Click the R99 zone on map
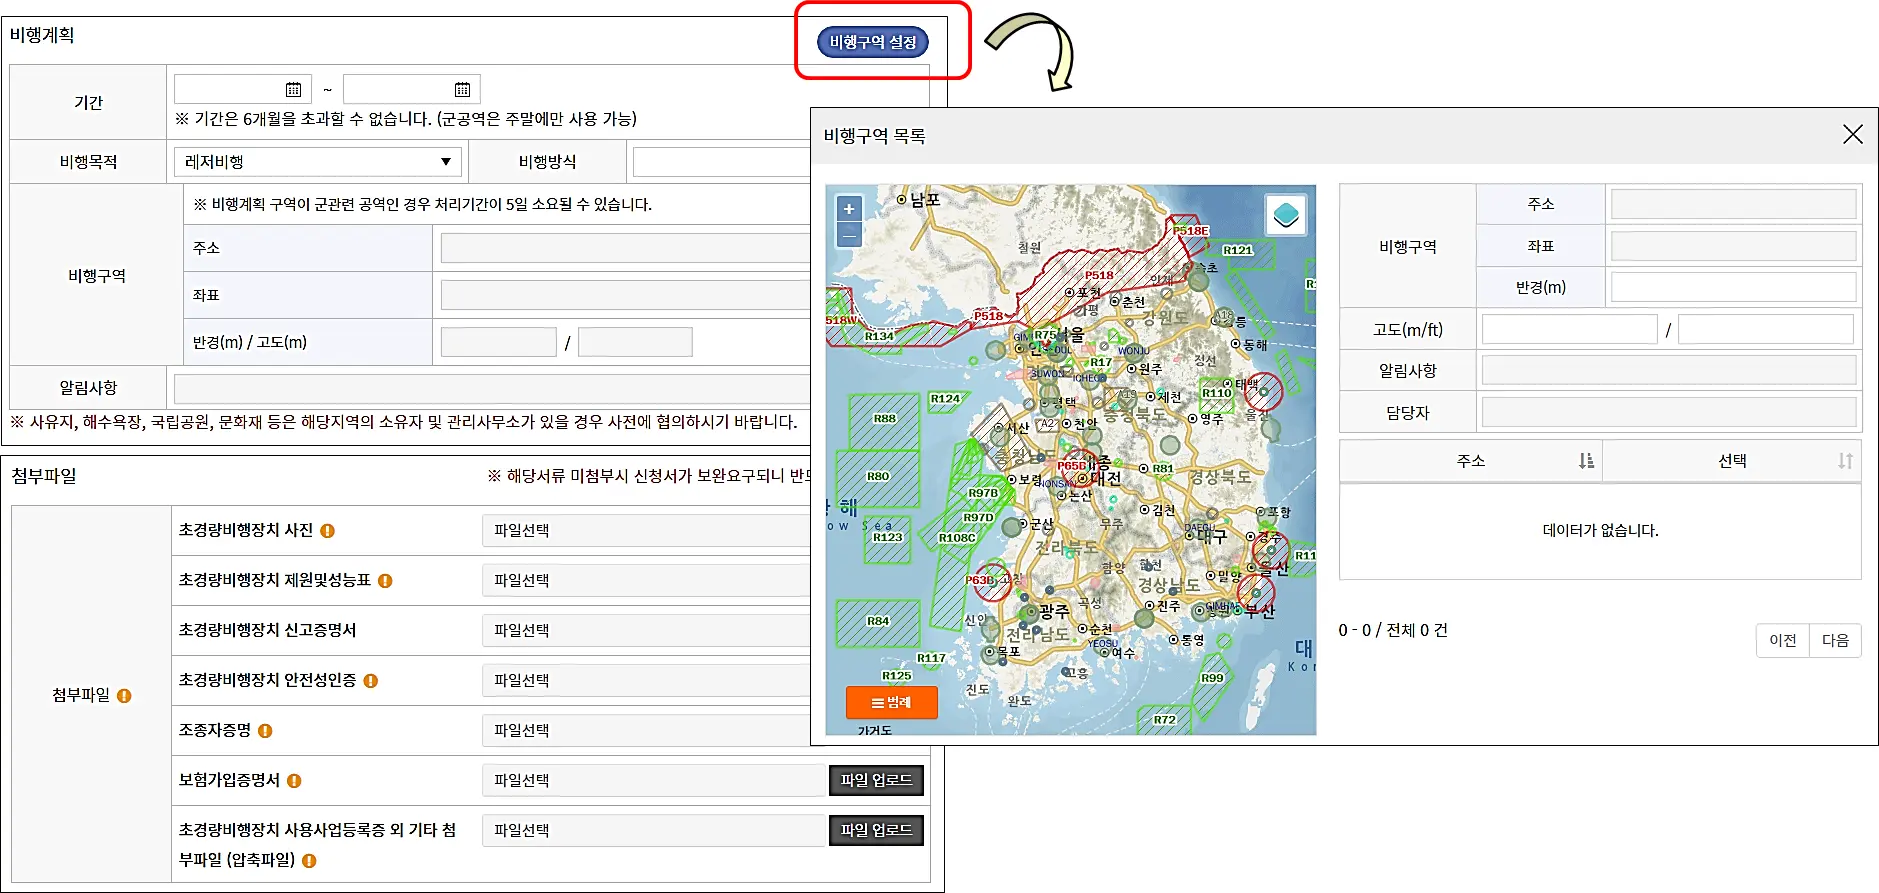1879x893 pixels. [1212, 685]
